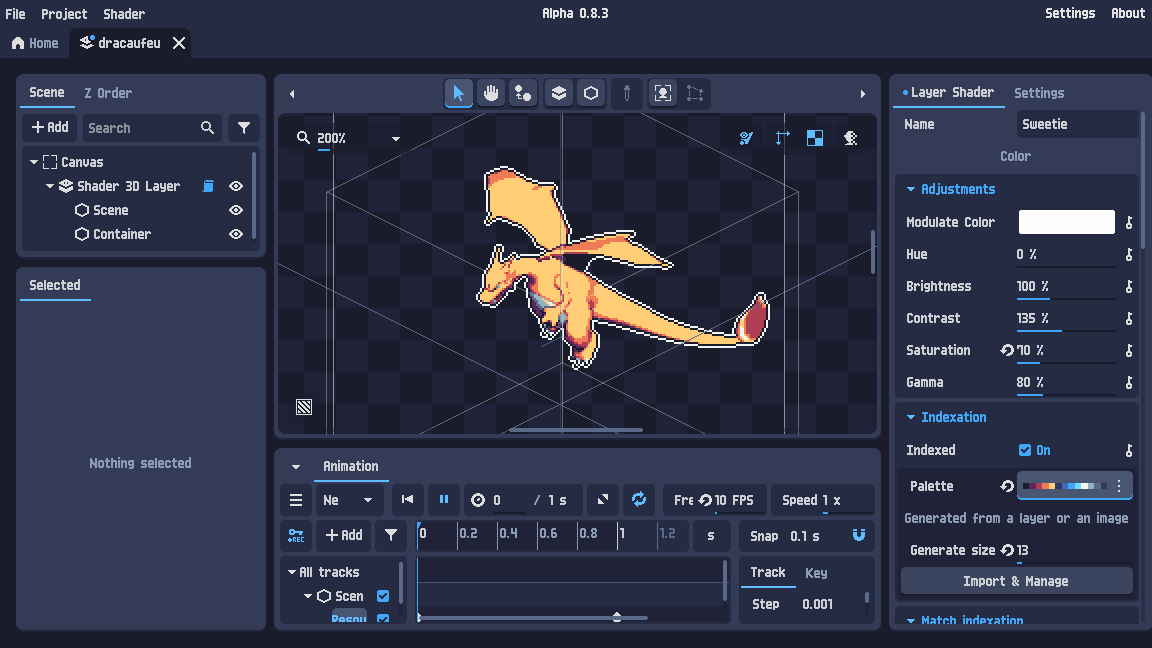Click Add track button in Animation
This screenshot has height=648, width=1152.
(344, 536)
